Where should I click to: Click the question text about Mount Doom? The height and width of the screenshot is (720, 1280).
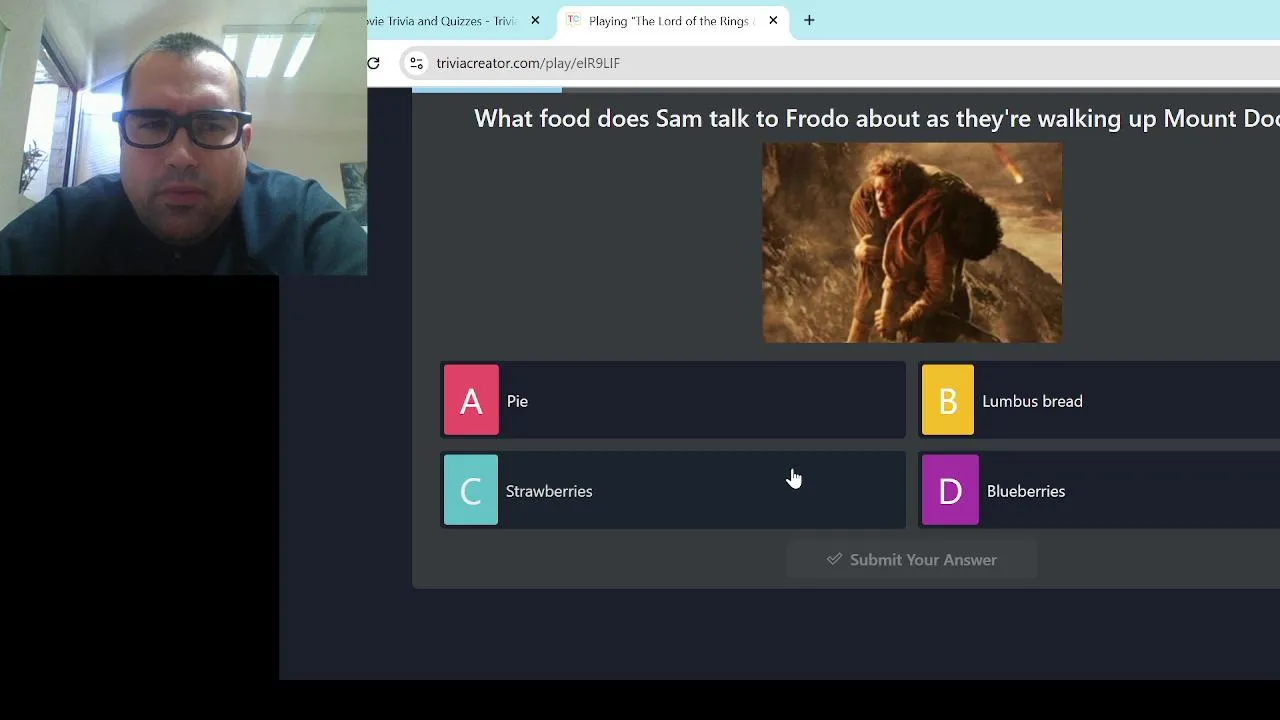[877, 119]
